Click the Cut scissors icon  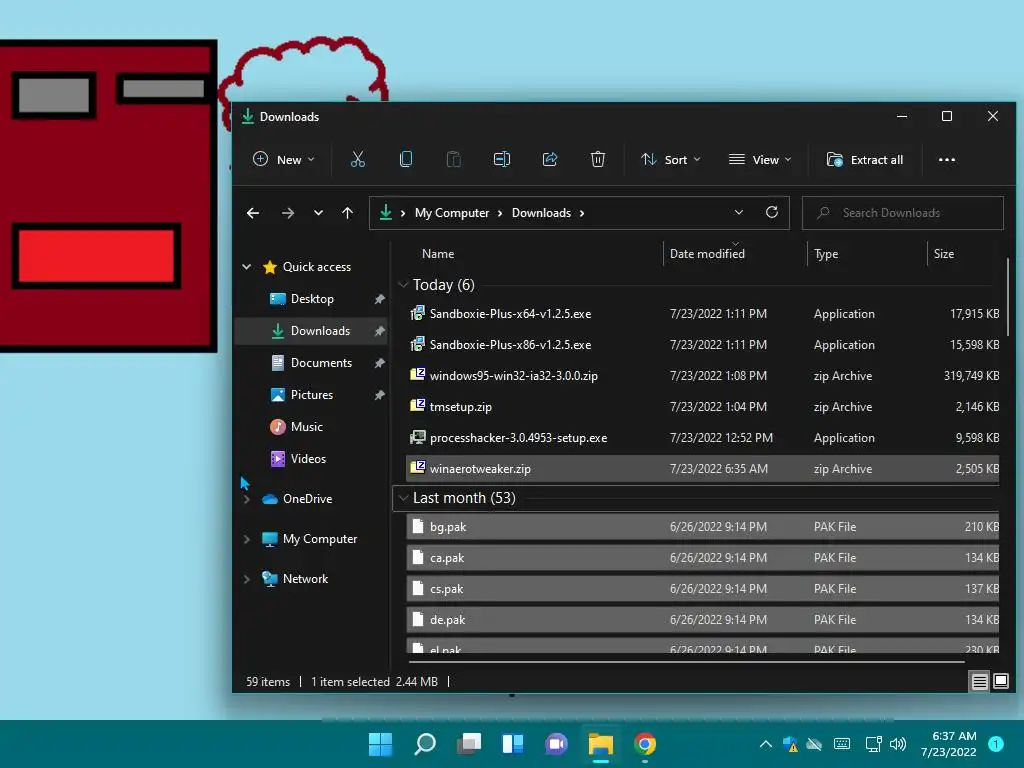(357, 159)
